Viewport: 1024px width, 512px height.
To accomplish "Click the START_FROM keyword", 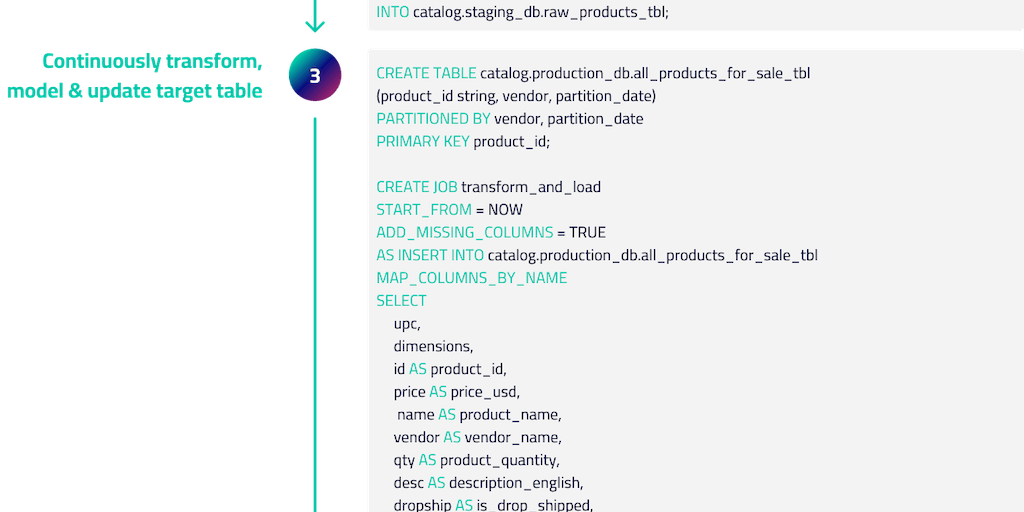I will point(424,210).
